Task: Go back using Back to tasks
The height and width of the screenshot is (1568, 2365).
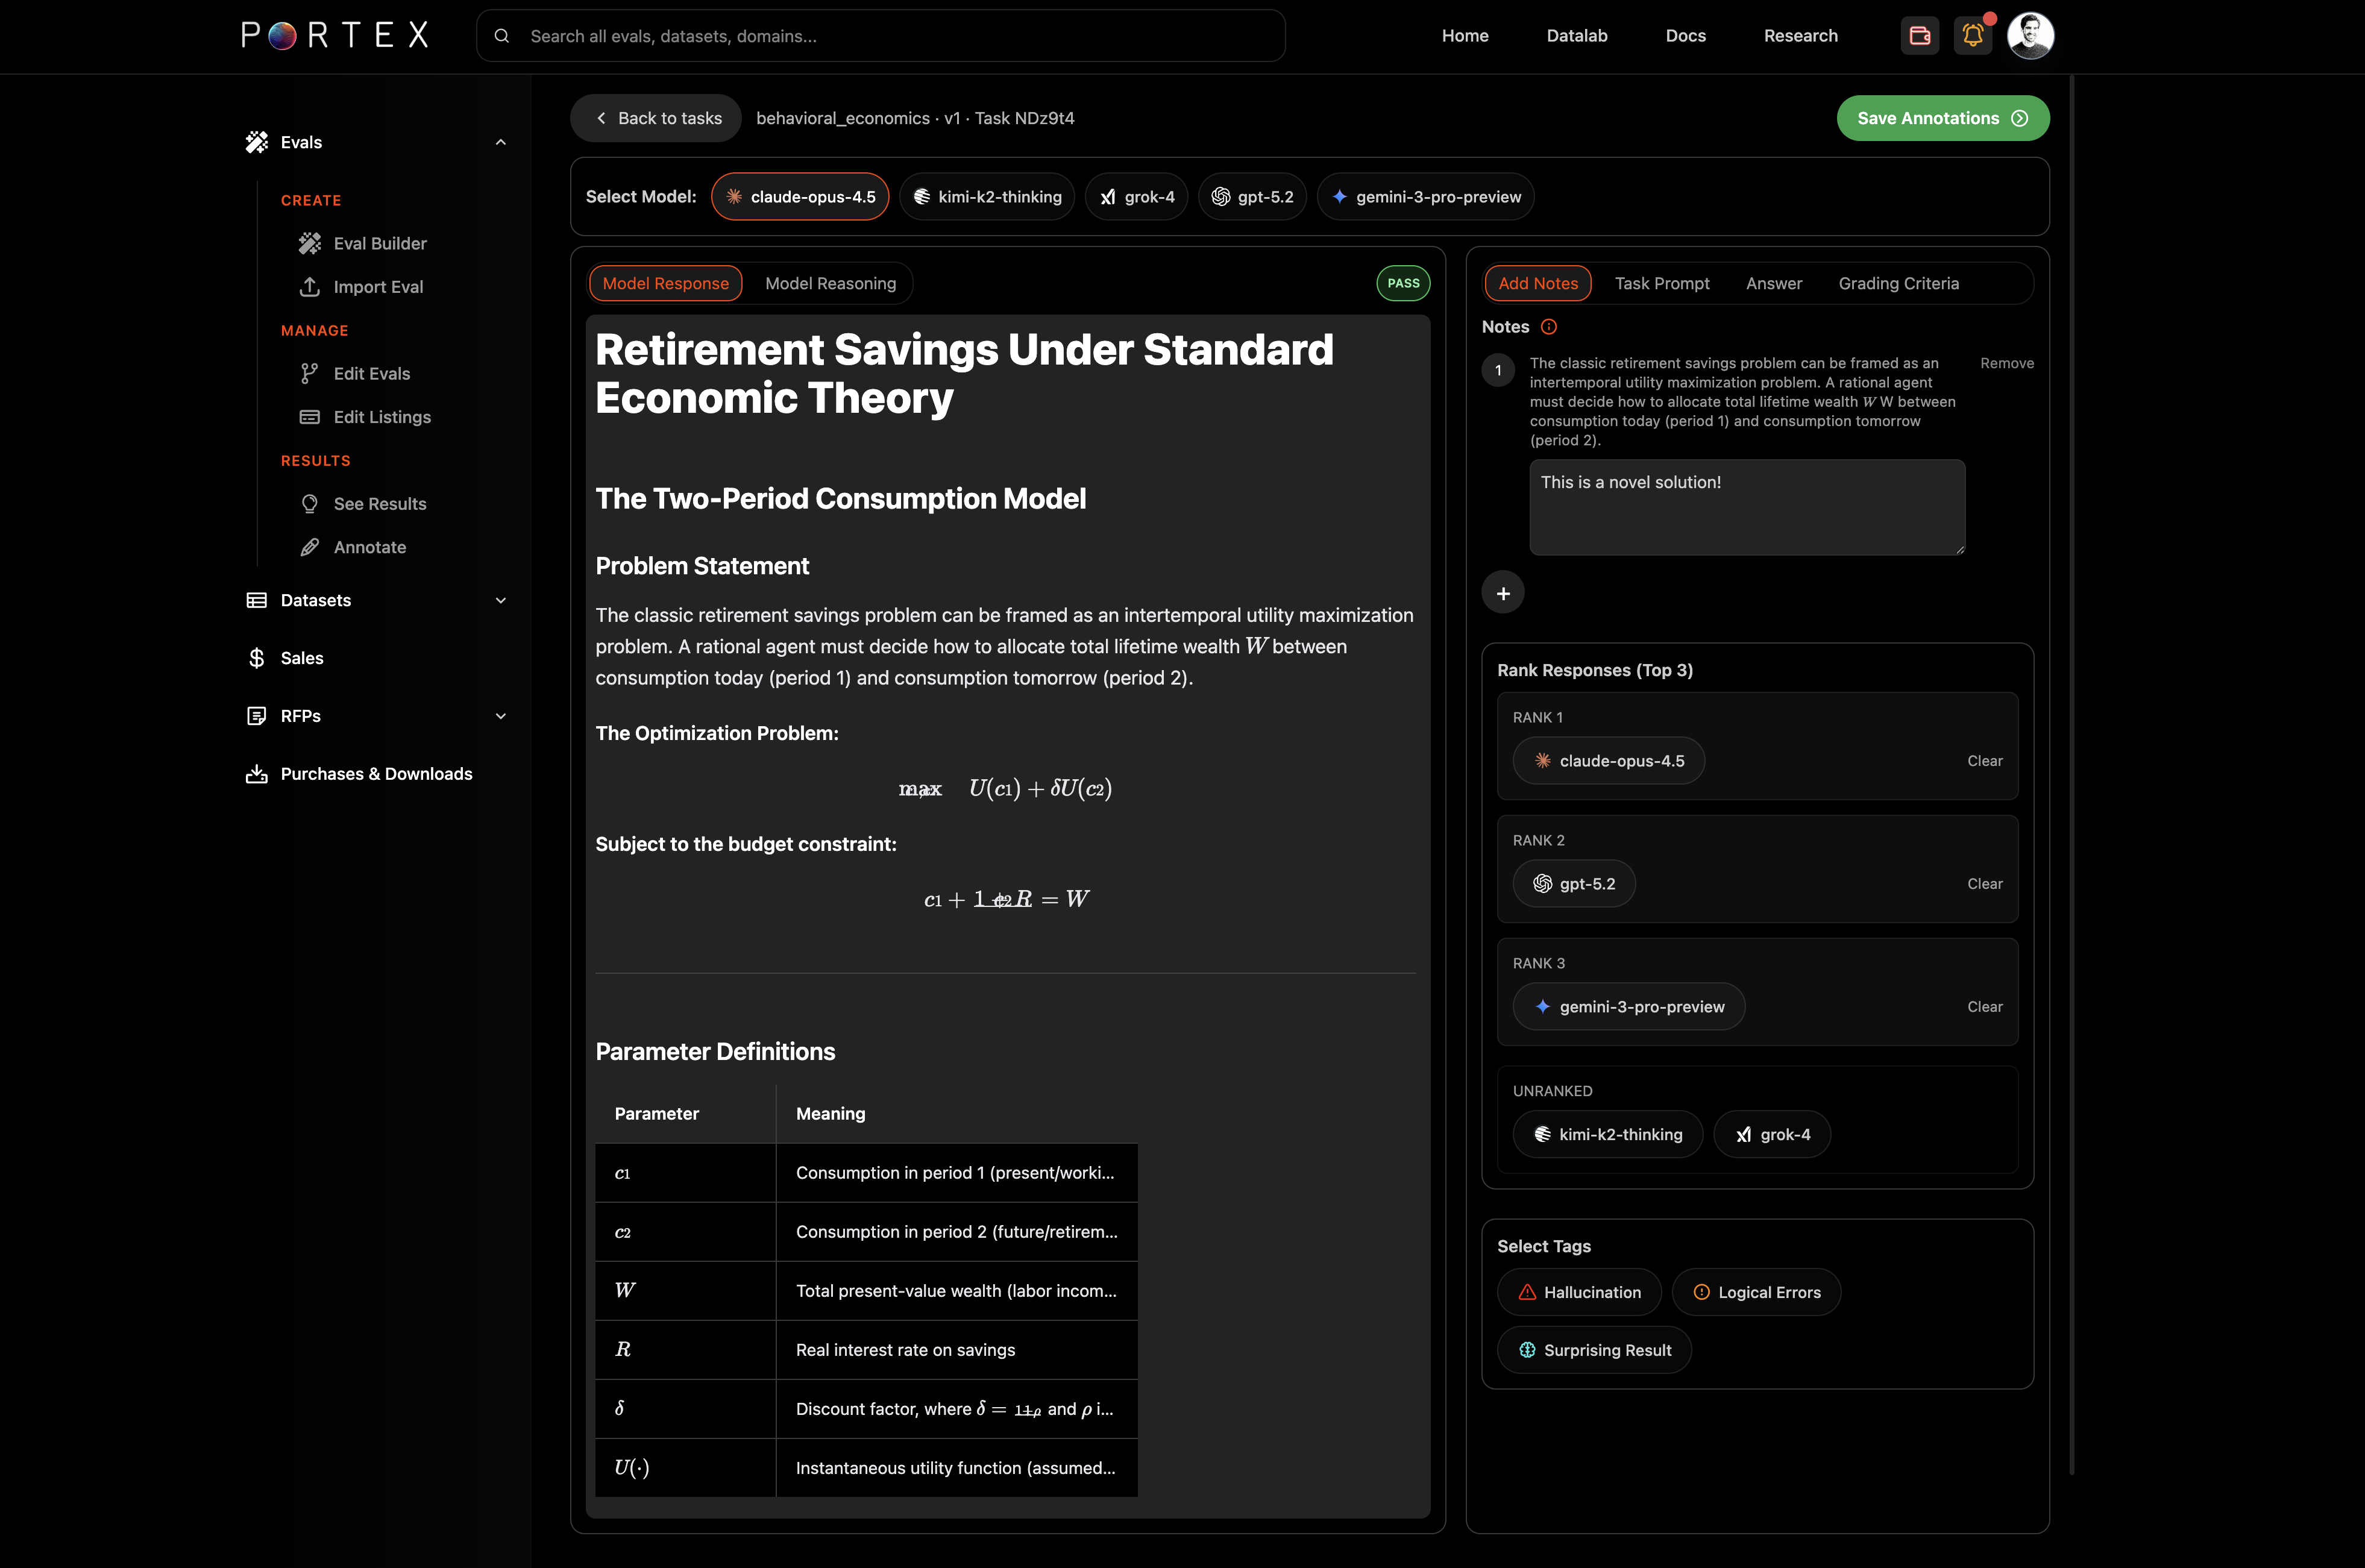Action: click(x=657, y=118)
